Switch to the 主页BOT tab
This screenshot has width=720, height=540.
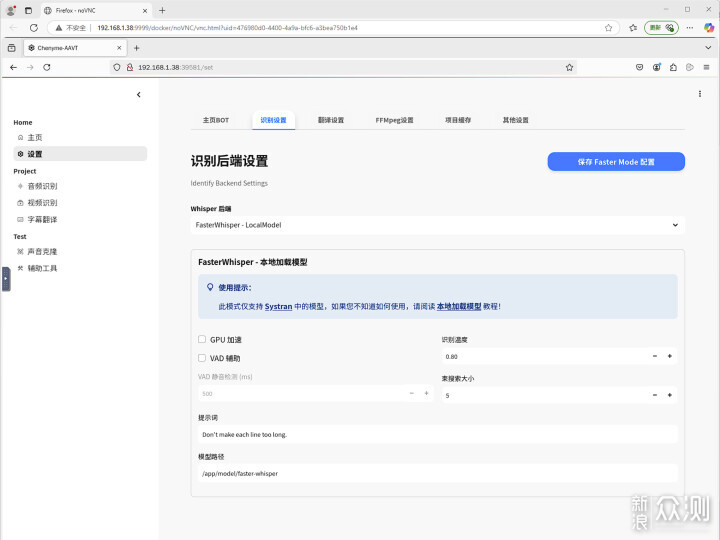(x=216, y=120)
